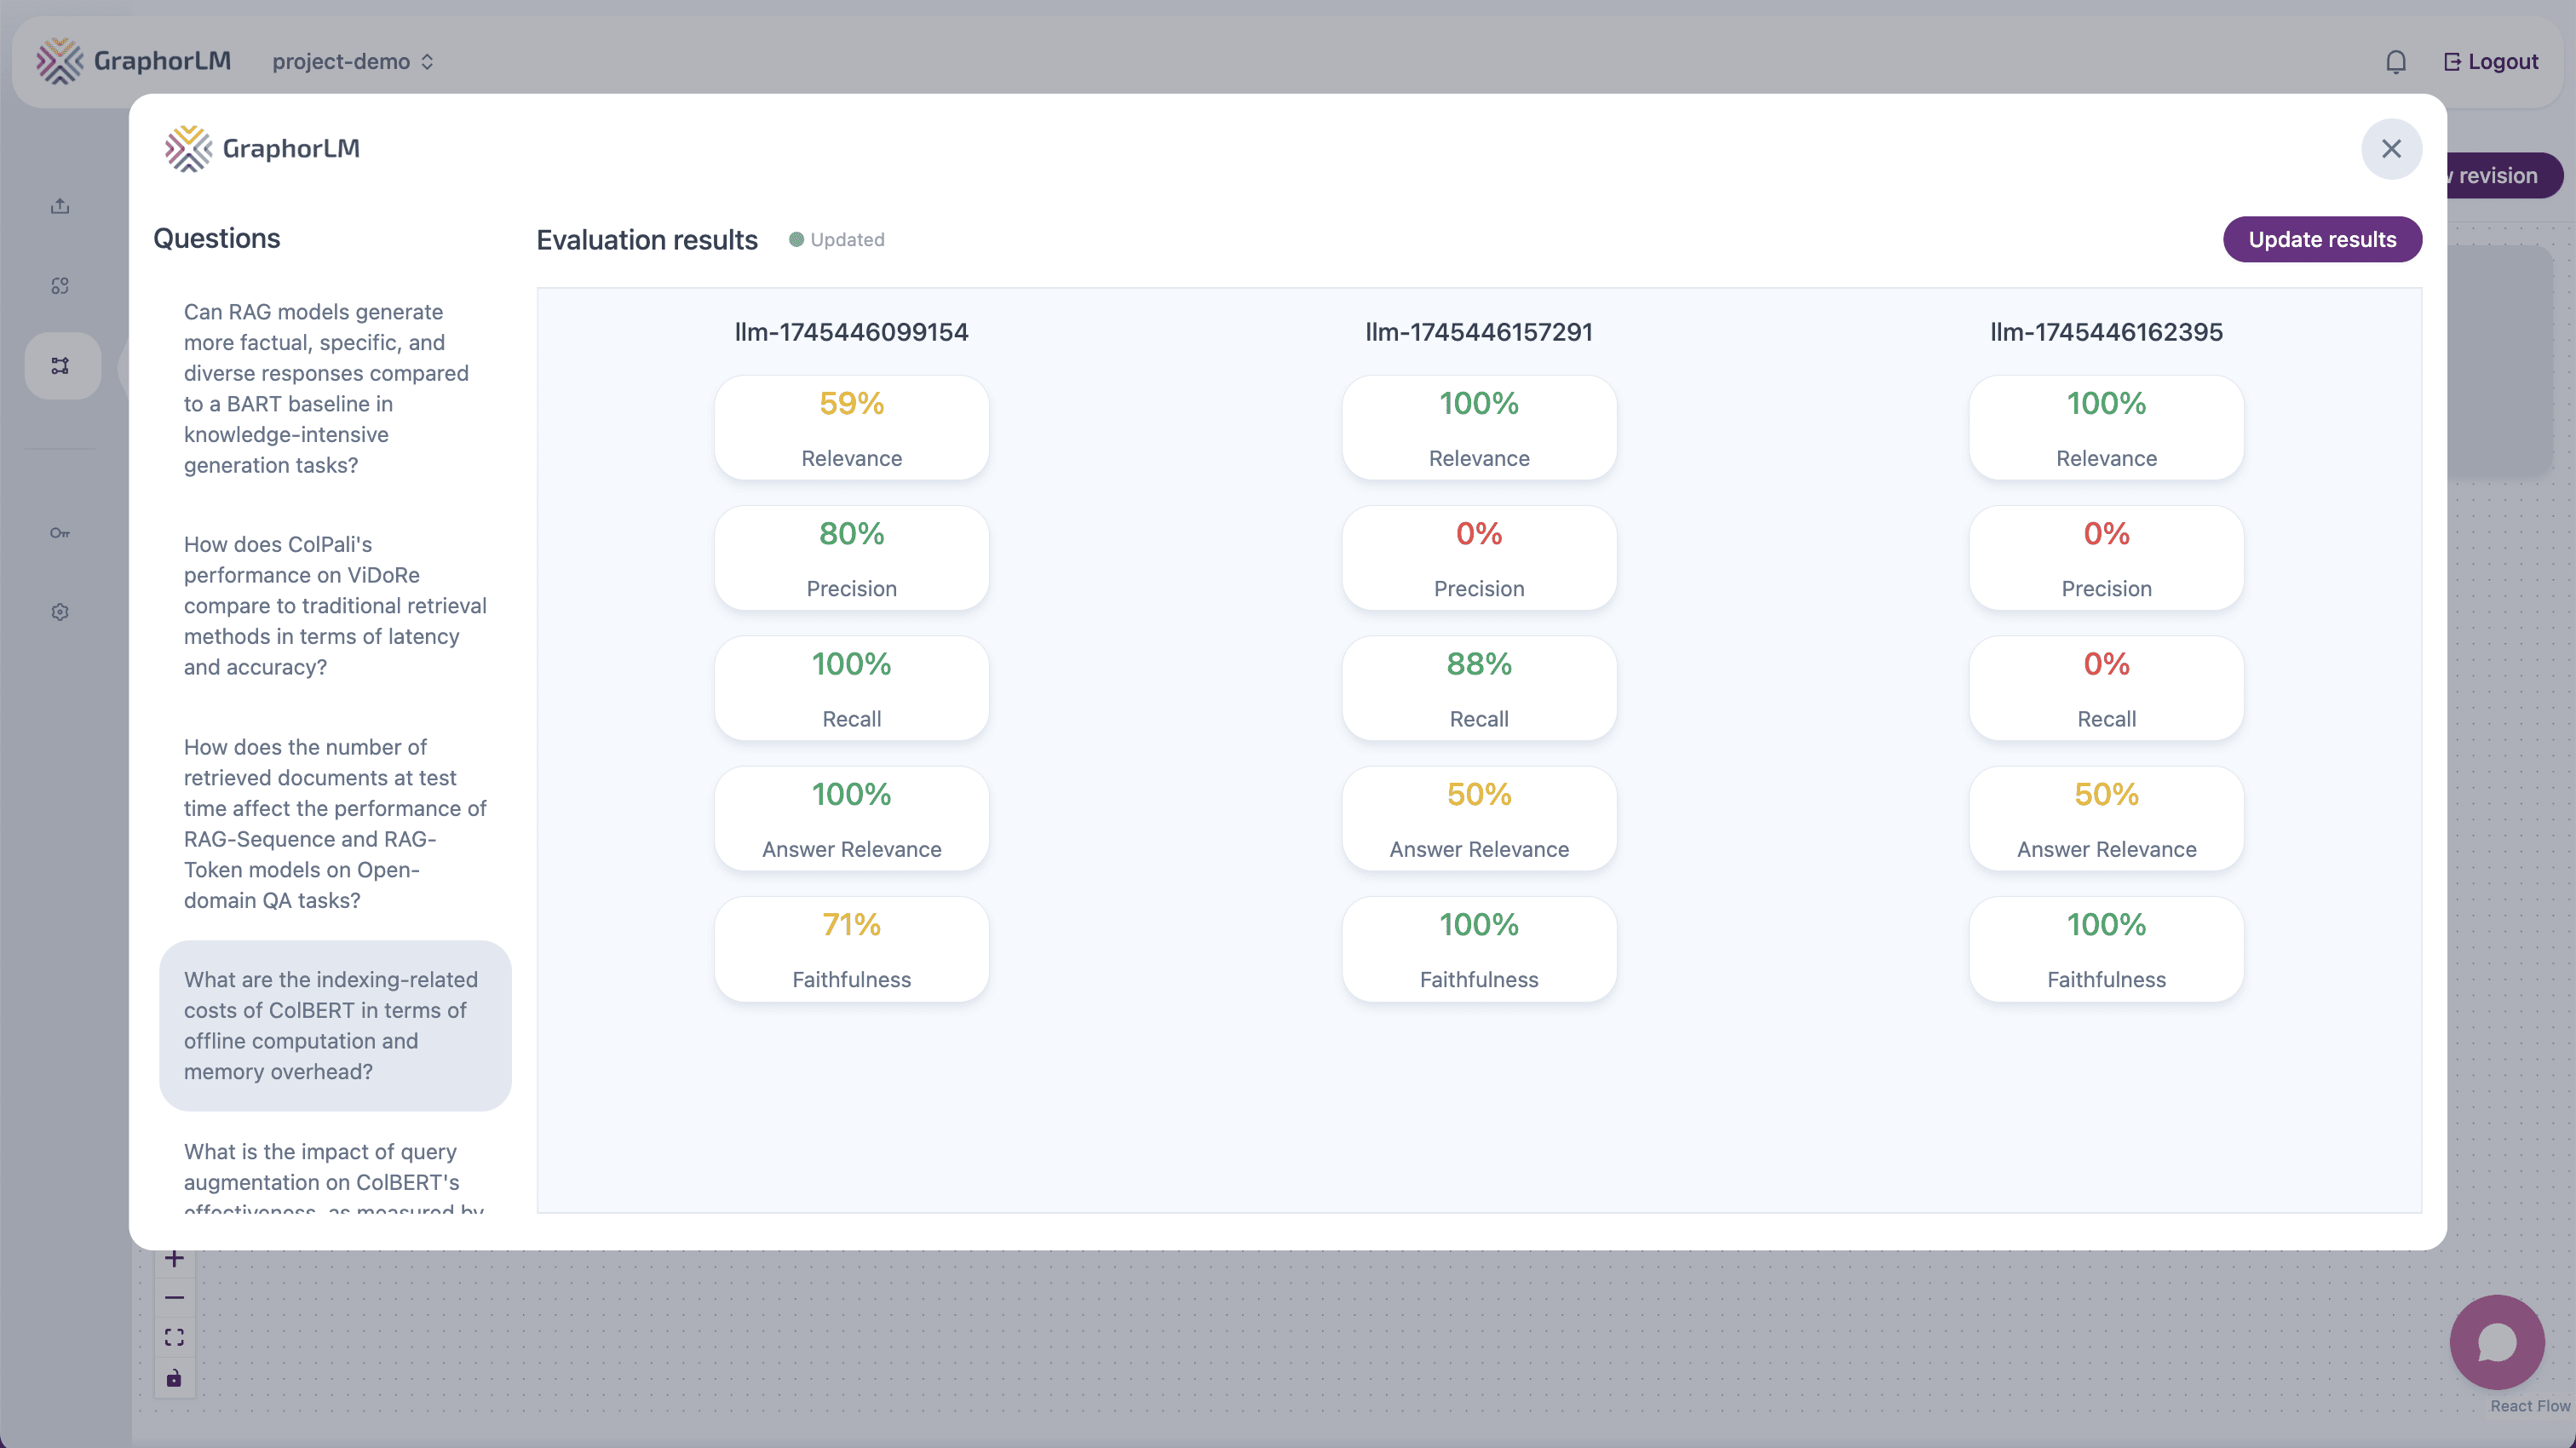Click 100% Faithfulness under llm-1745446157291
The width and height of the screenshot is (2576, 1448).
tap(1478, 949)
